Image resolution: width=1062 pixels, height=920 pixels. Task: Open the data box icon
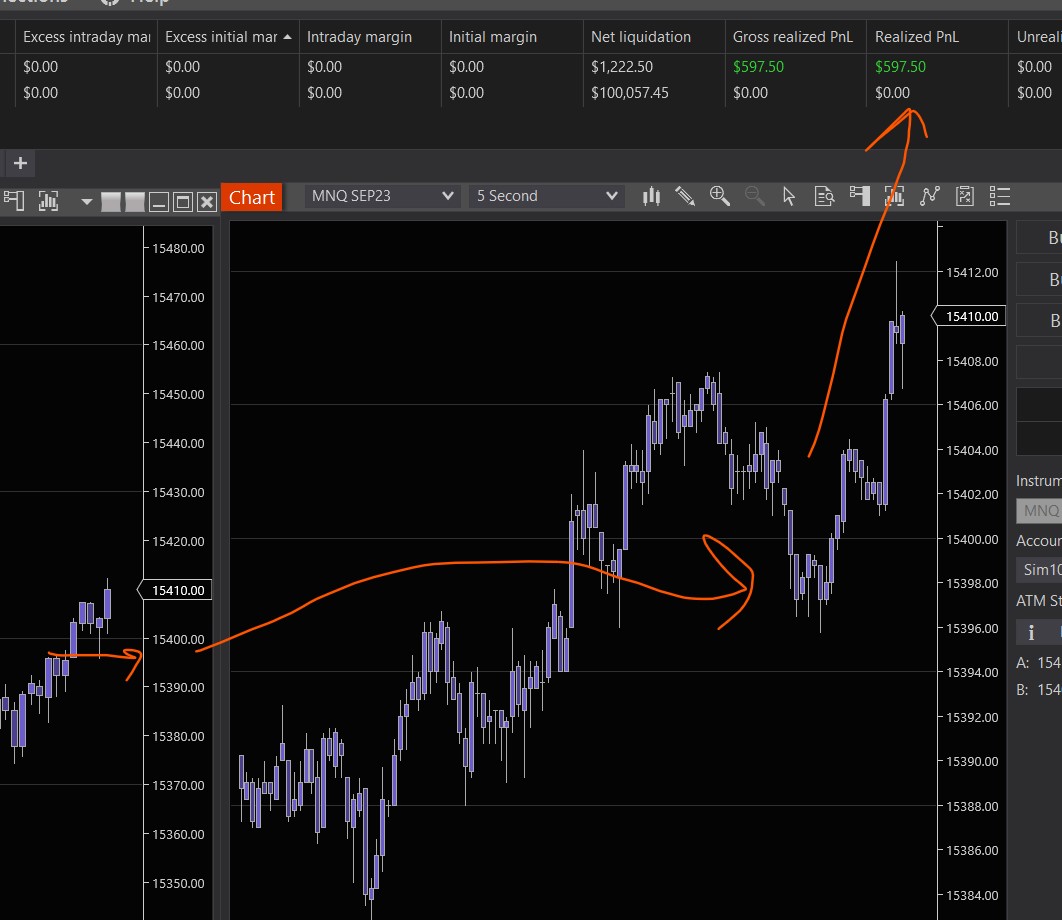[824, 196]
